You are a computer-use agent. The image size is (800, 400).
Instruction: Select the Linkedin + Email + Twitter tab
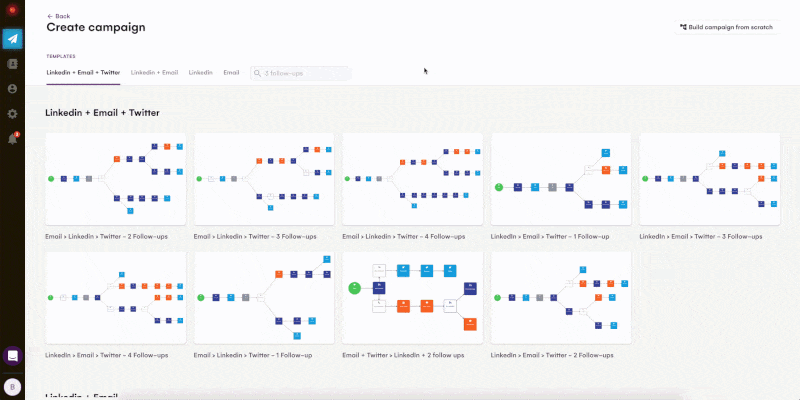[x=83, y=72]
